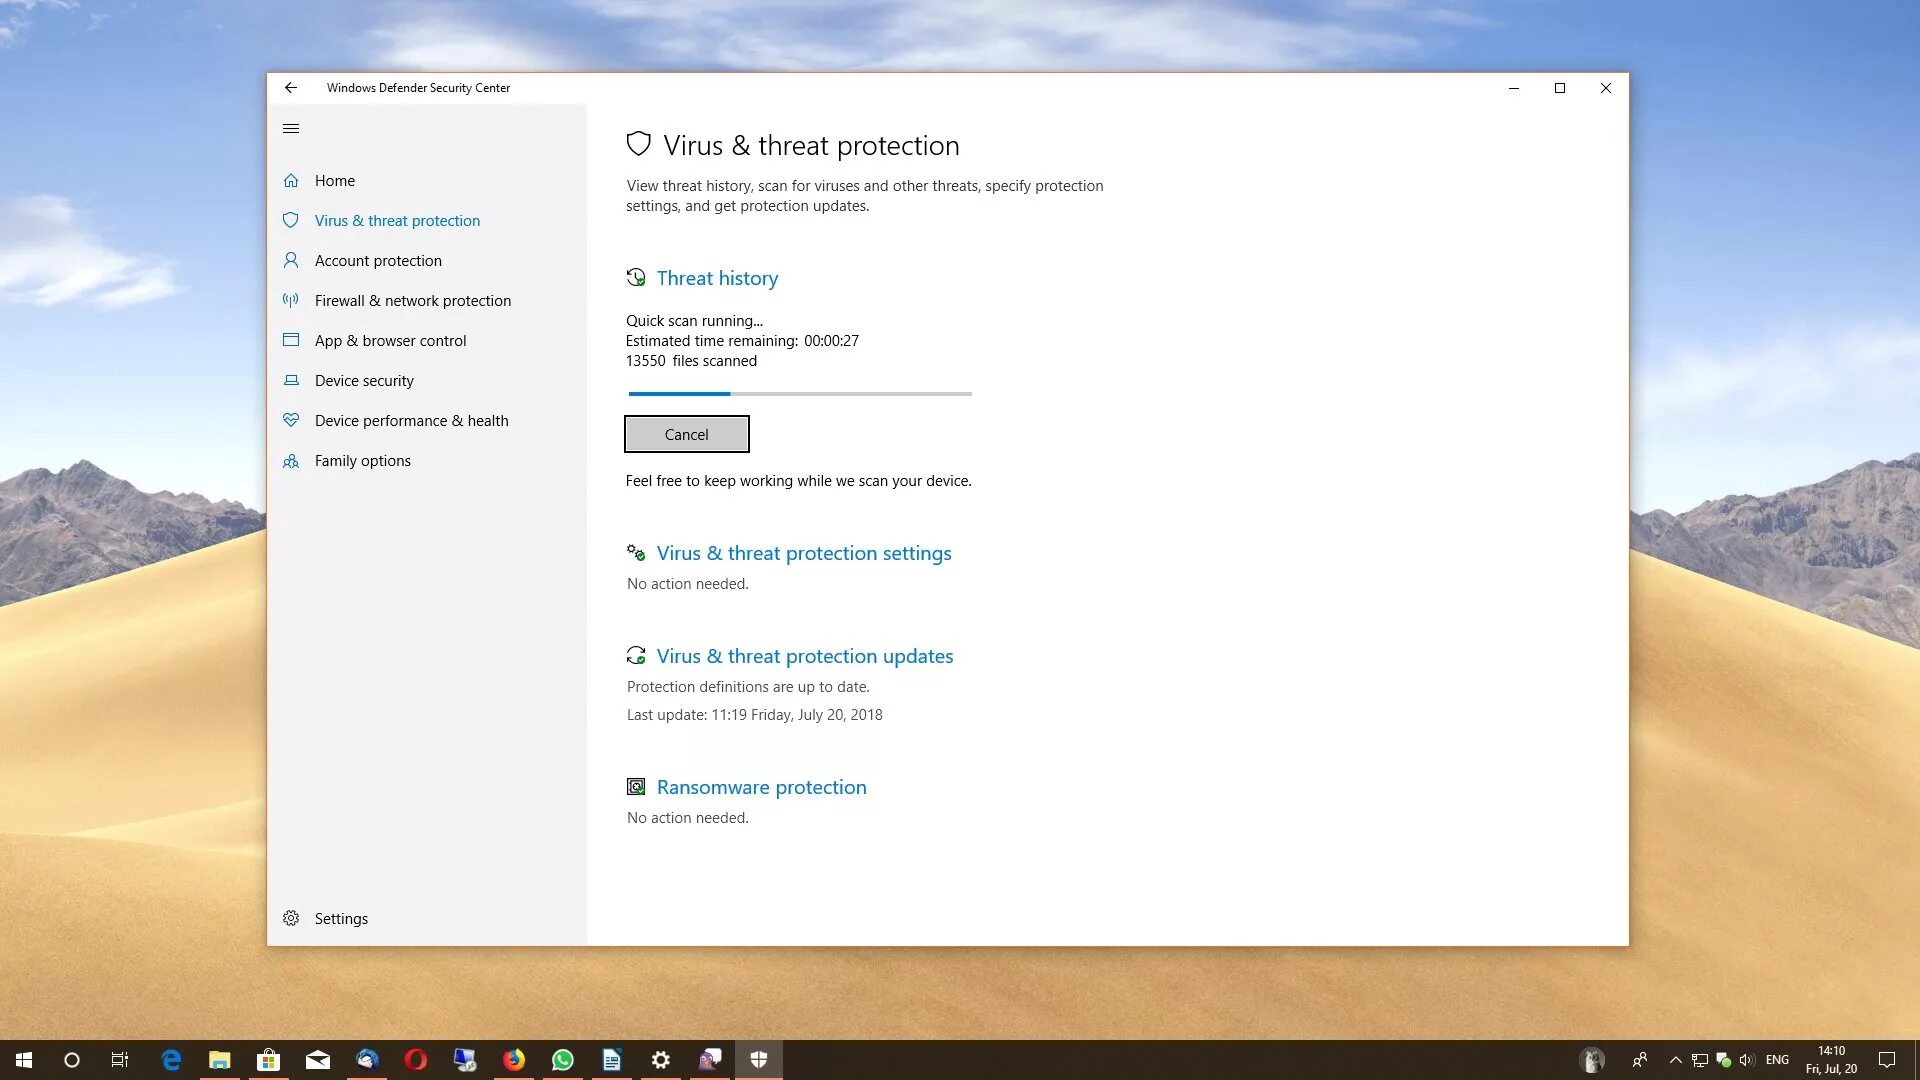Open Virus & threat protection settings link
This screenshot has width=1920, height=1080.
point(803,554)
